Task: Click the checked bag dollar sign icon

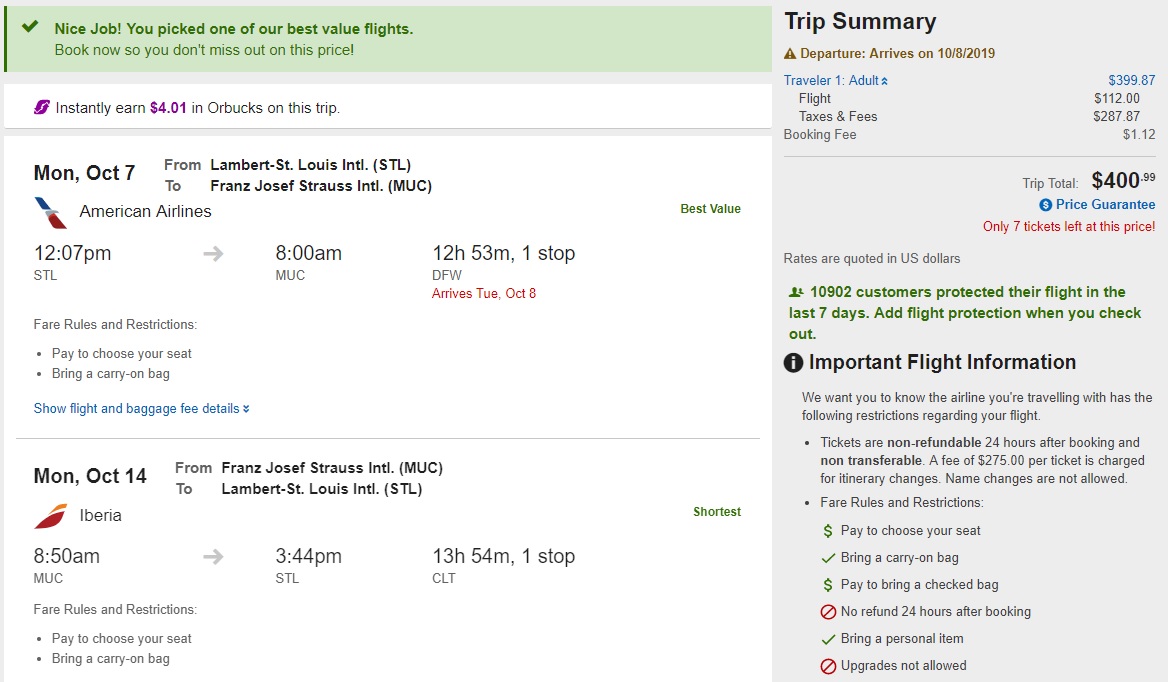Action: coord(828,585)
